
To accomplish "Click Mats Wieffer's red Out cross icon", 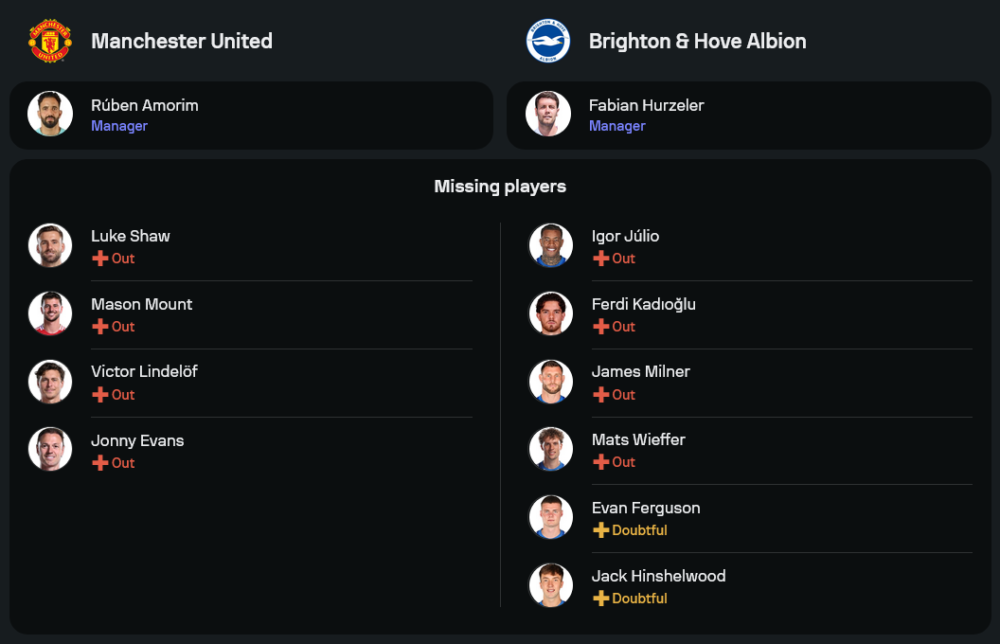I will pyautogui.click(x=601, y=462).
